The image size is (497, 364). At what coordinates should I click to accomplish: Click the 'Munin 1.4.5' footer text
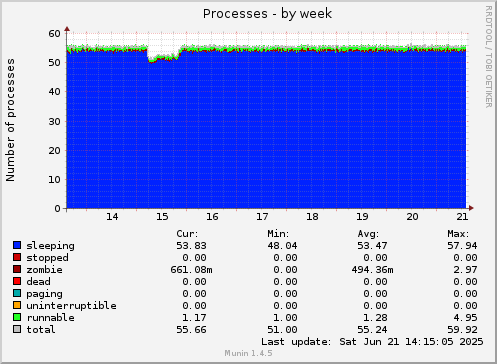[248, 353]
